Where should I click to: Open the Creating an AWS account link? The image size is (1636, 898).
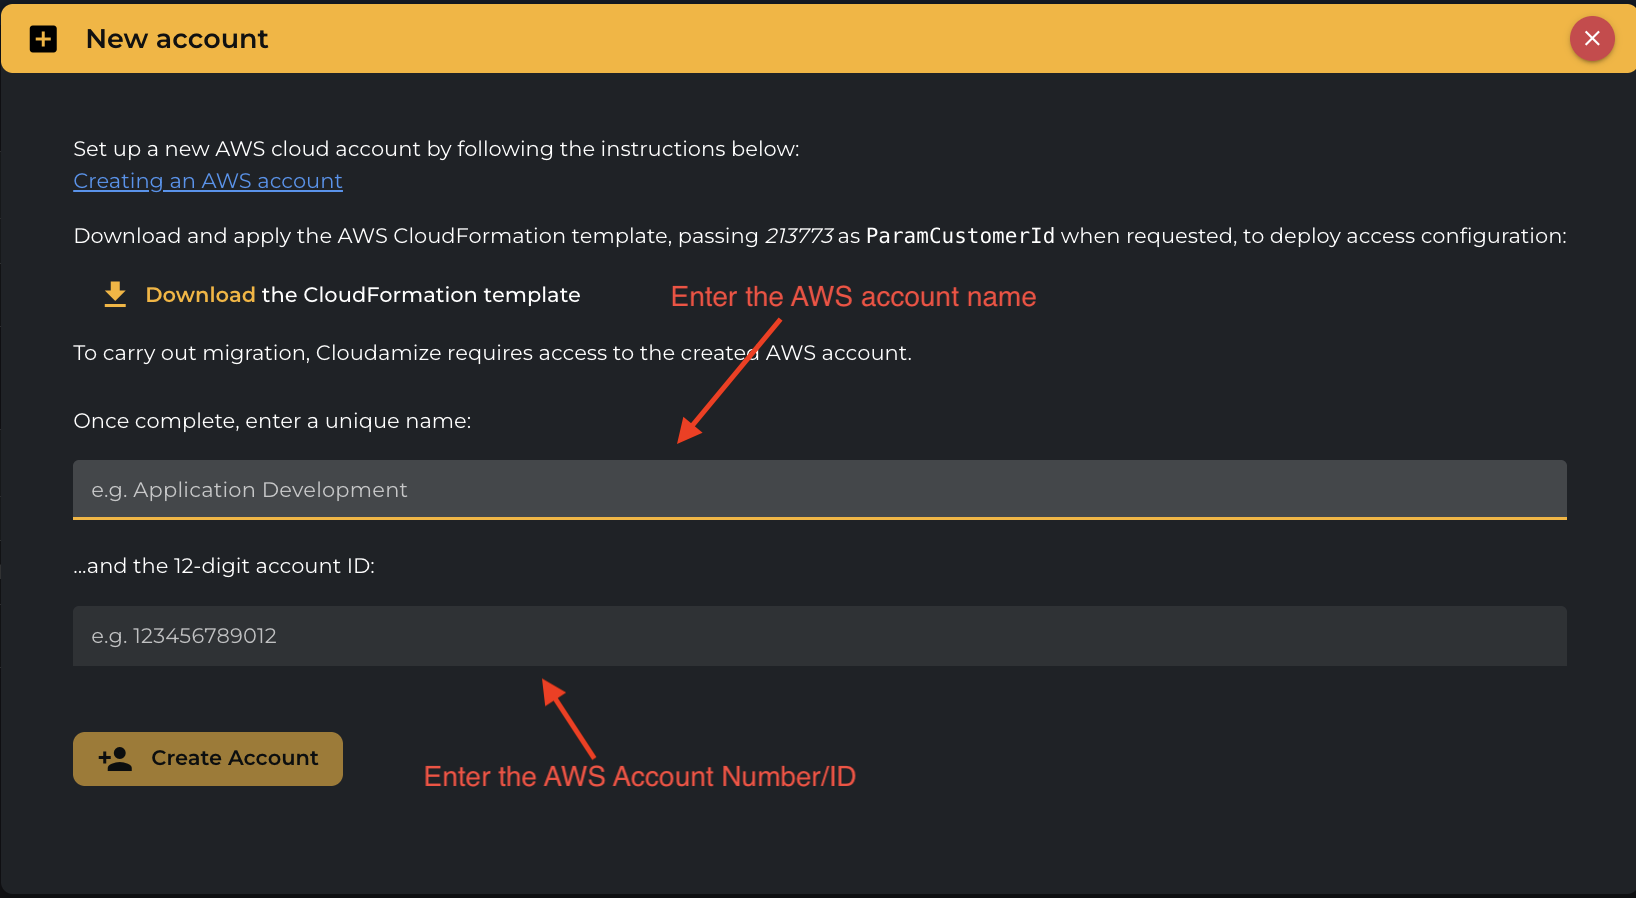click(x=208, y=181)
